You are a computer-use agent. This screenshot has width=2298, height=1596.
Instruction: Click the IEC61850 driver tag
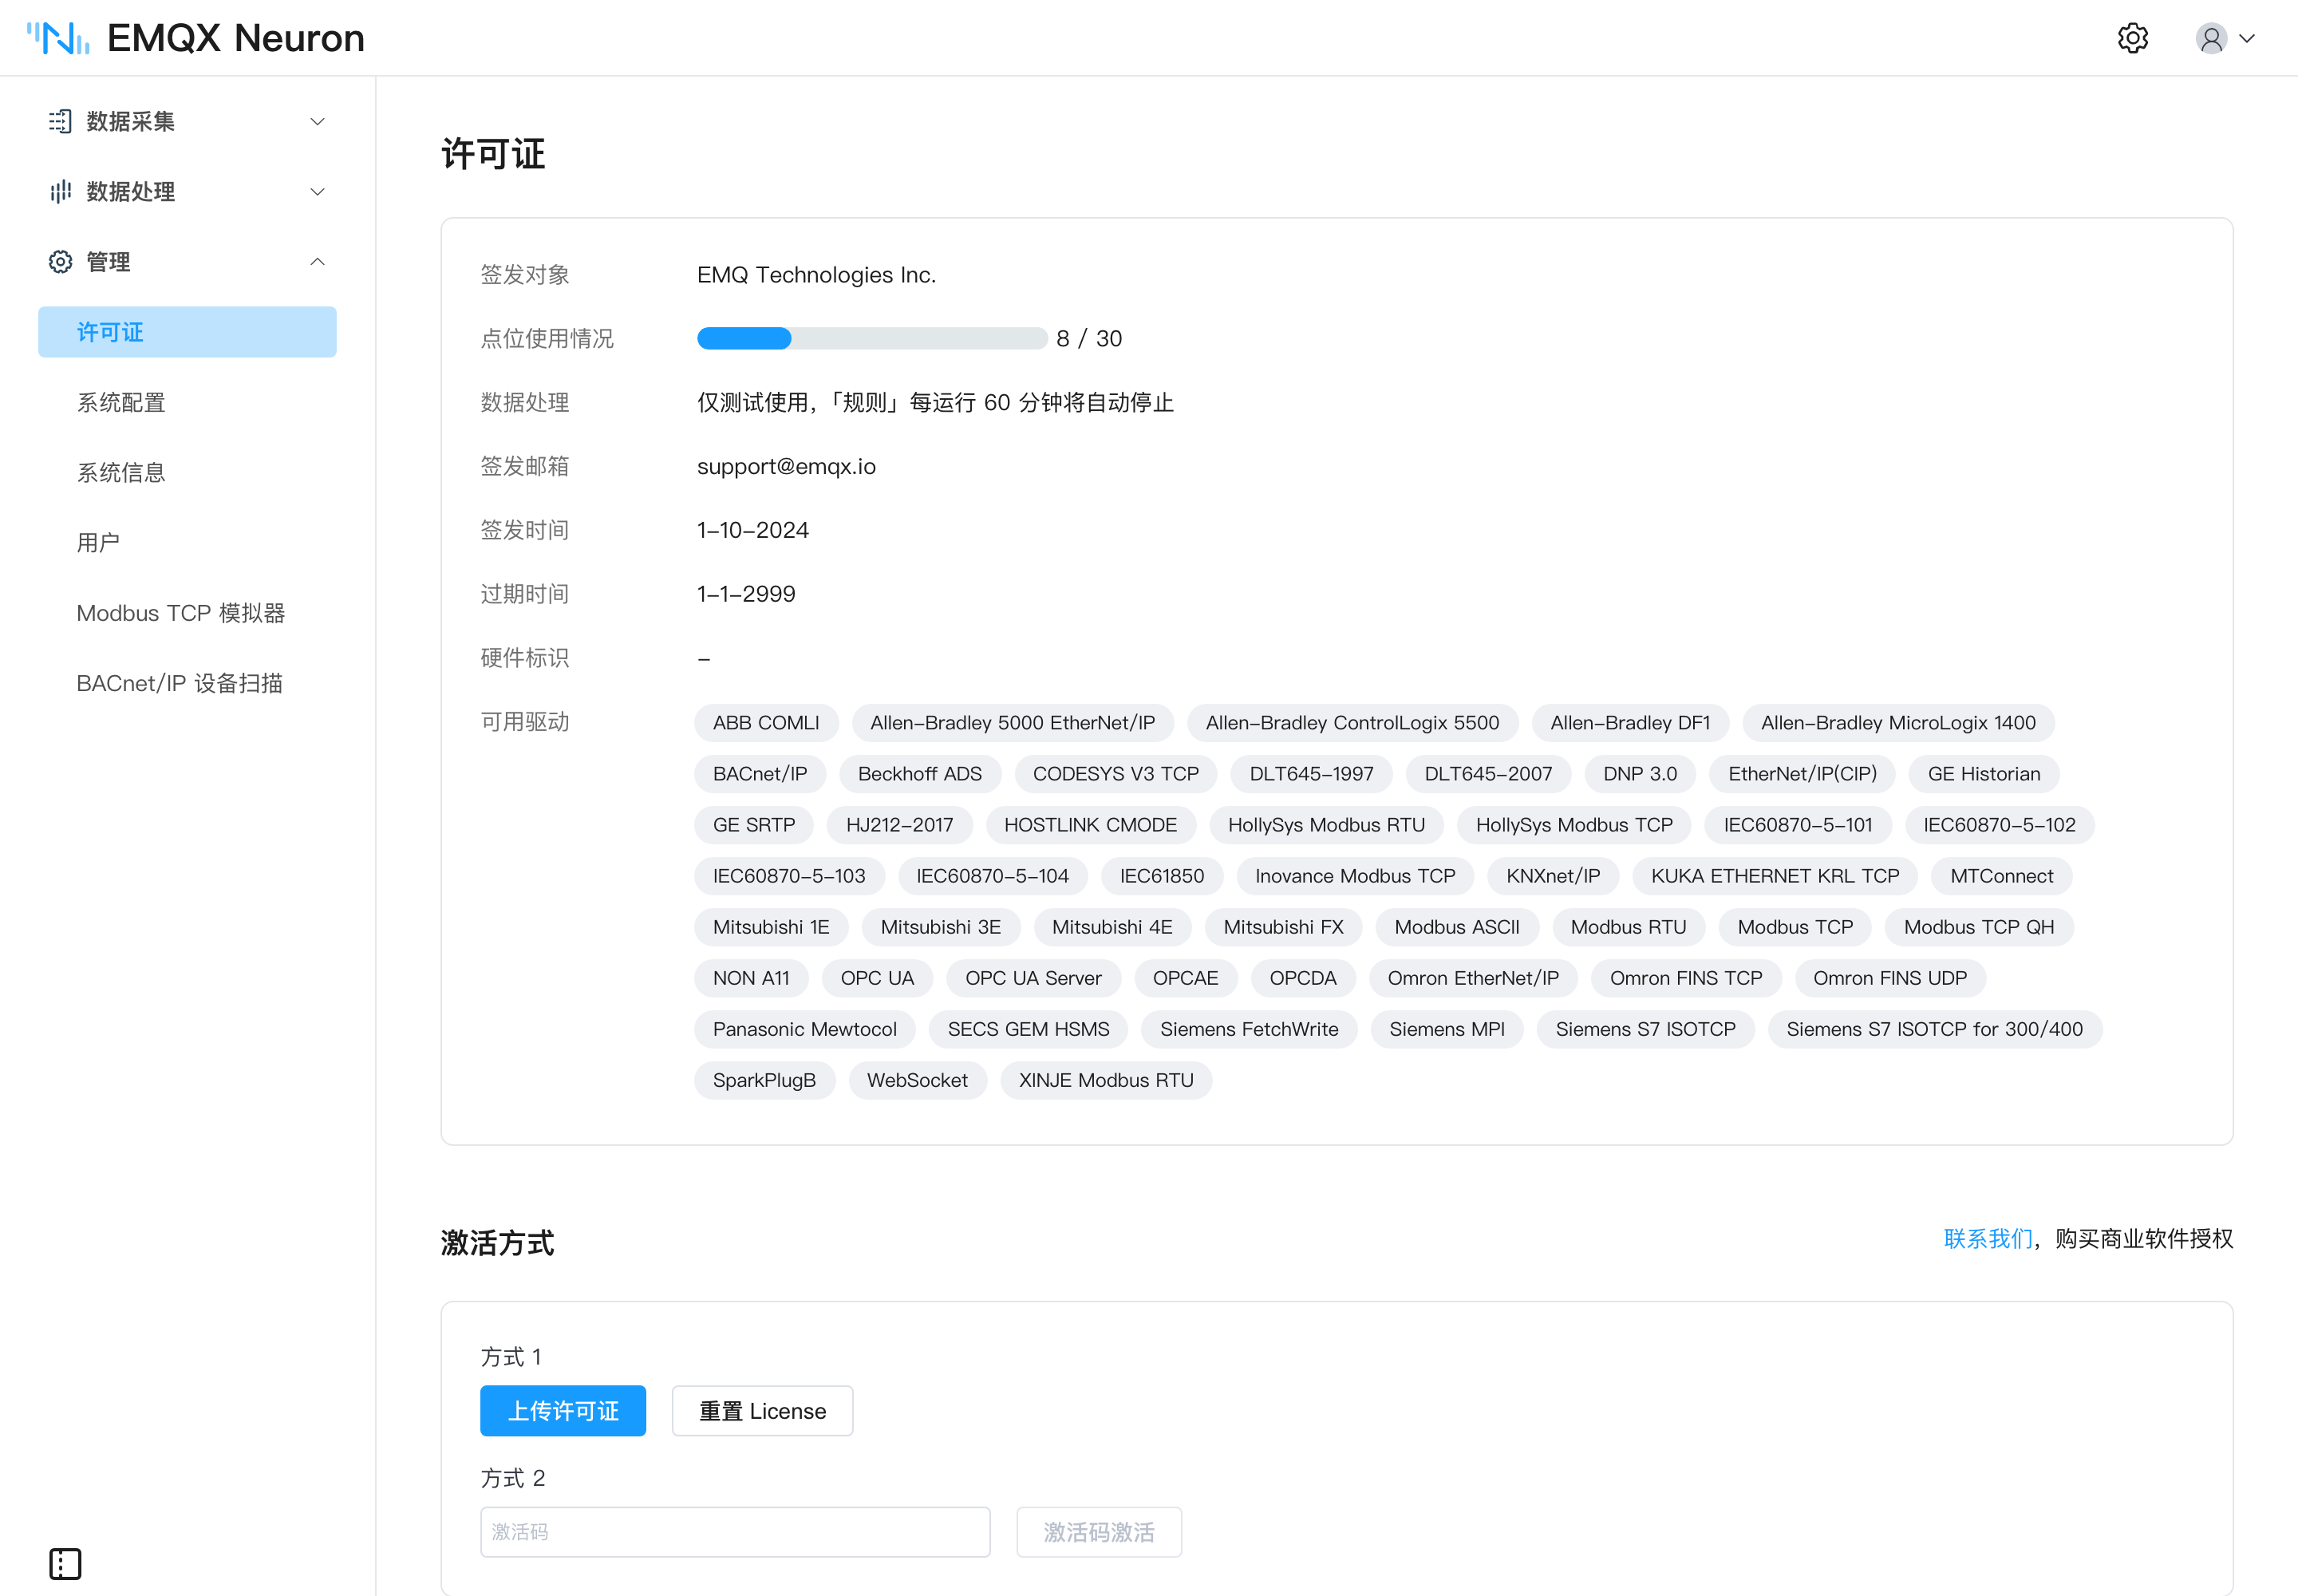1161,876
